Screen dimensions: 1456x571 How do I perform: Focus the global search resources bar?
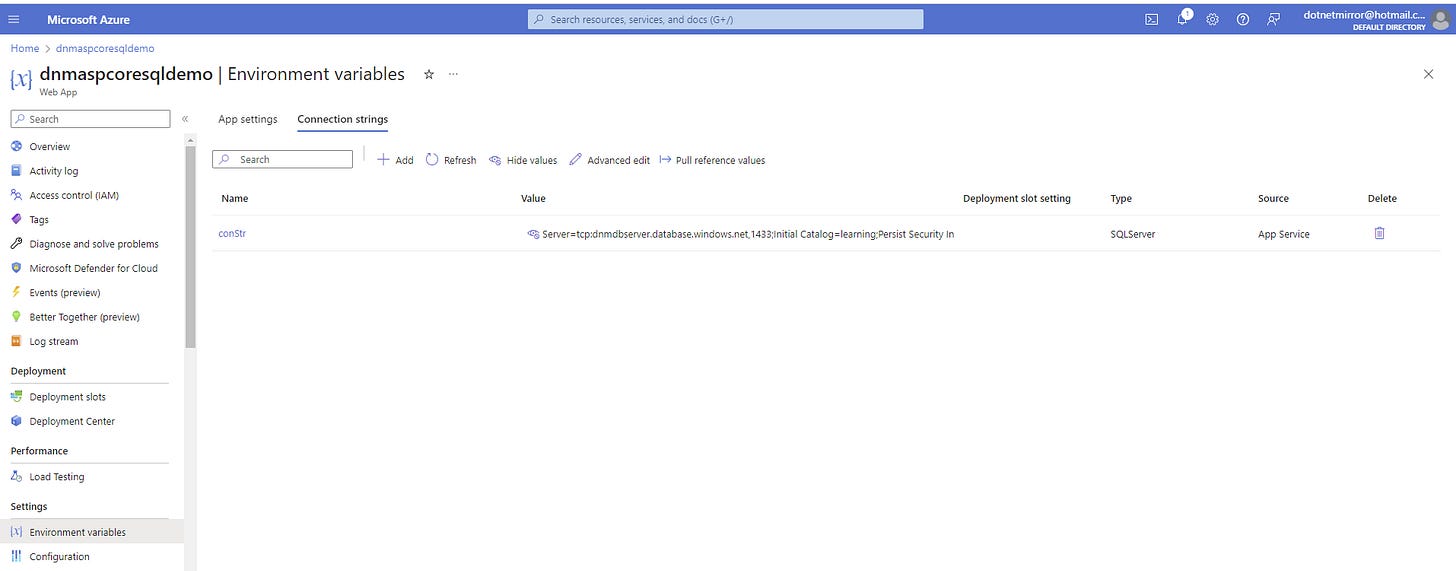(x=726, y=19)
